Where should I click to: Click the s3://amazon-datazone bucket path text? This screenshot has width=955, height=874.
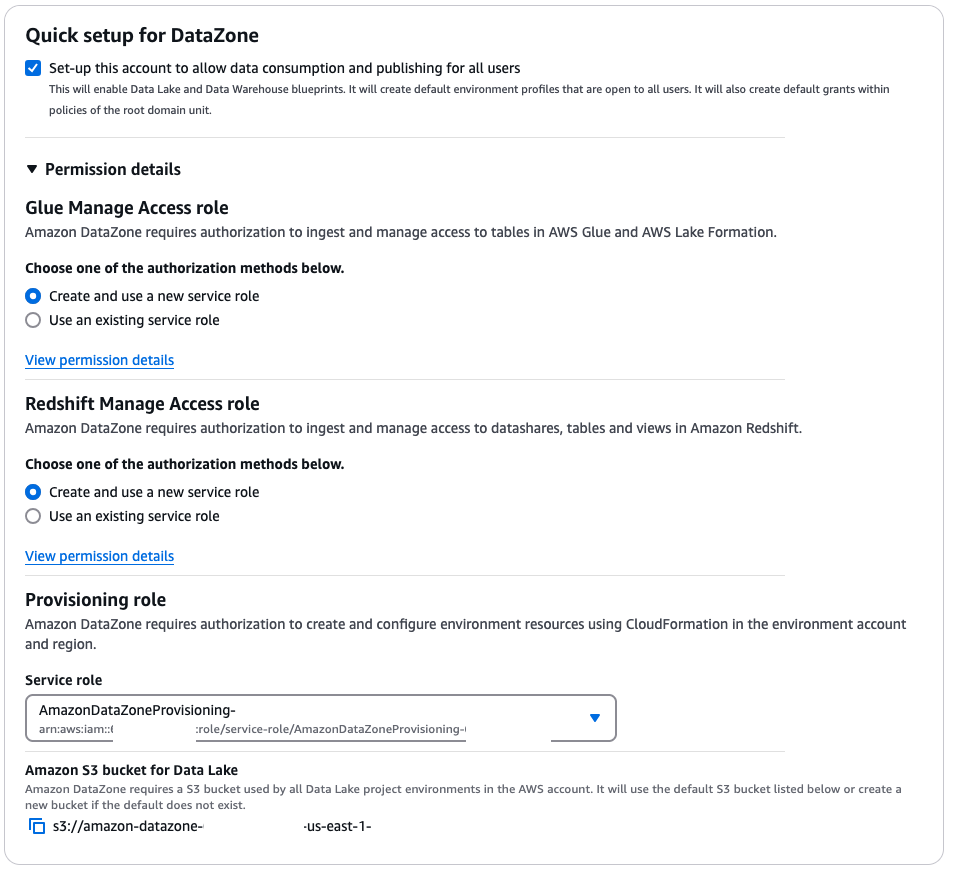point(212,826)
